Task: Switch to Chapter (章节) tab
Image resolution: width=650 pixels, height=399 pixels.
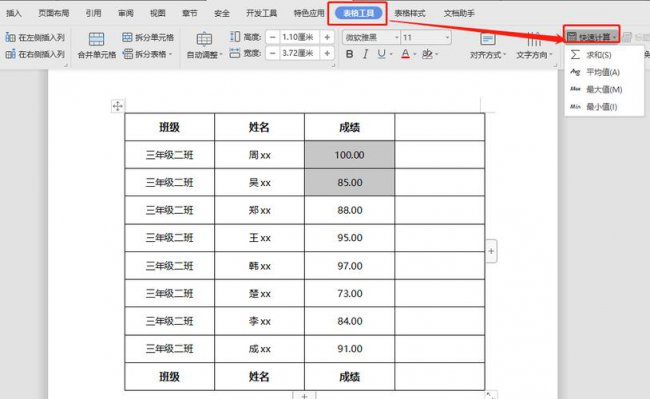Action: click(x=190, y=13)
